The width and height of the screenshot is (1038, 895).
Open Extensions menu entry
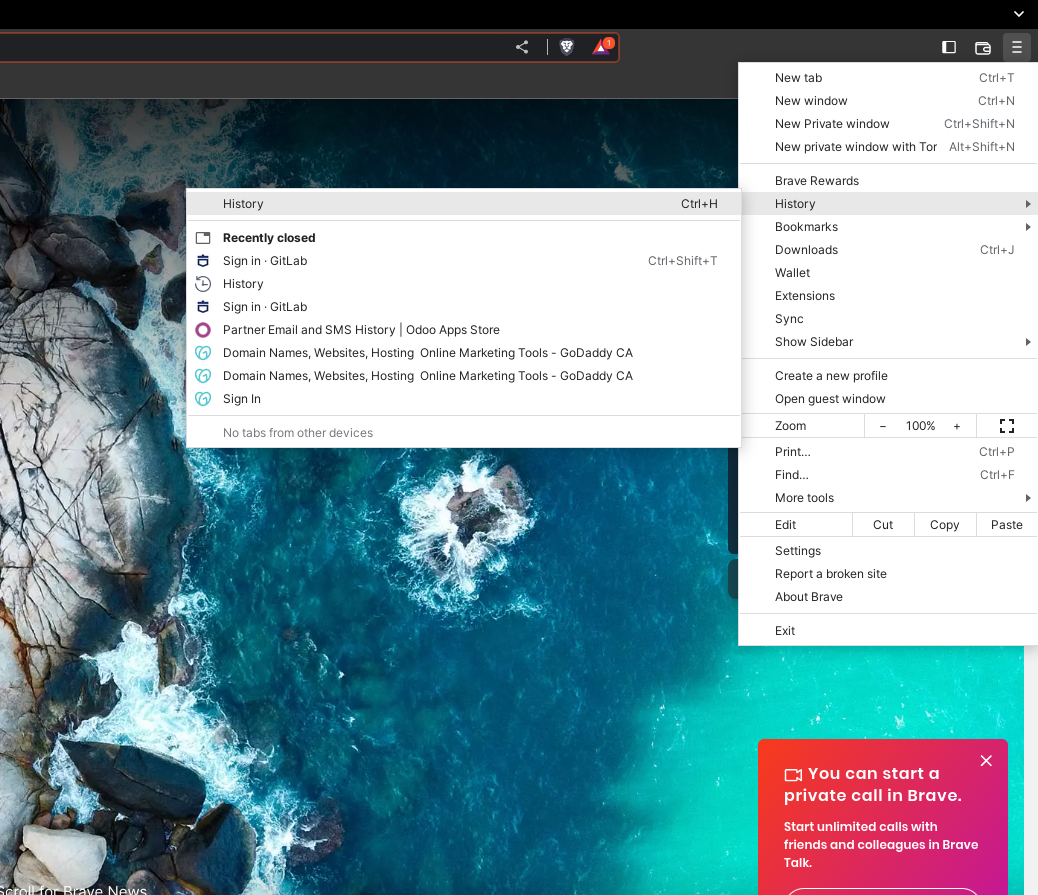pos(888,296)
